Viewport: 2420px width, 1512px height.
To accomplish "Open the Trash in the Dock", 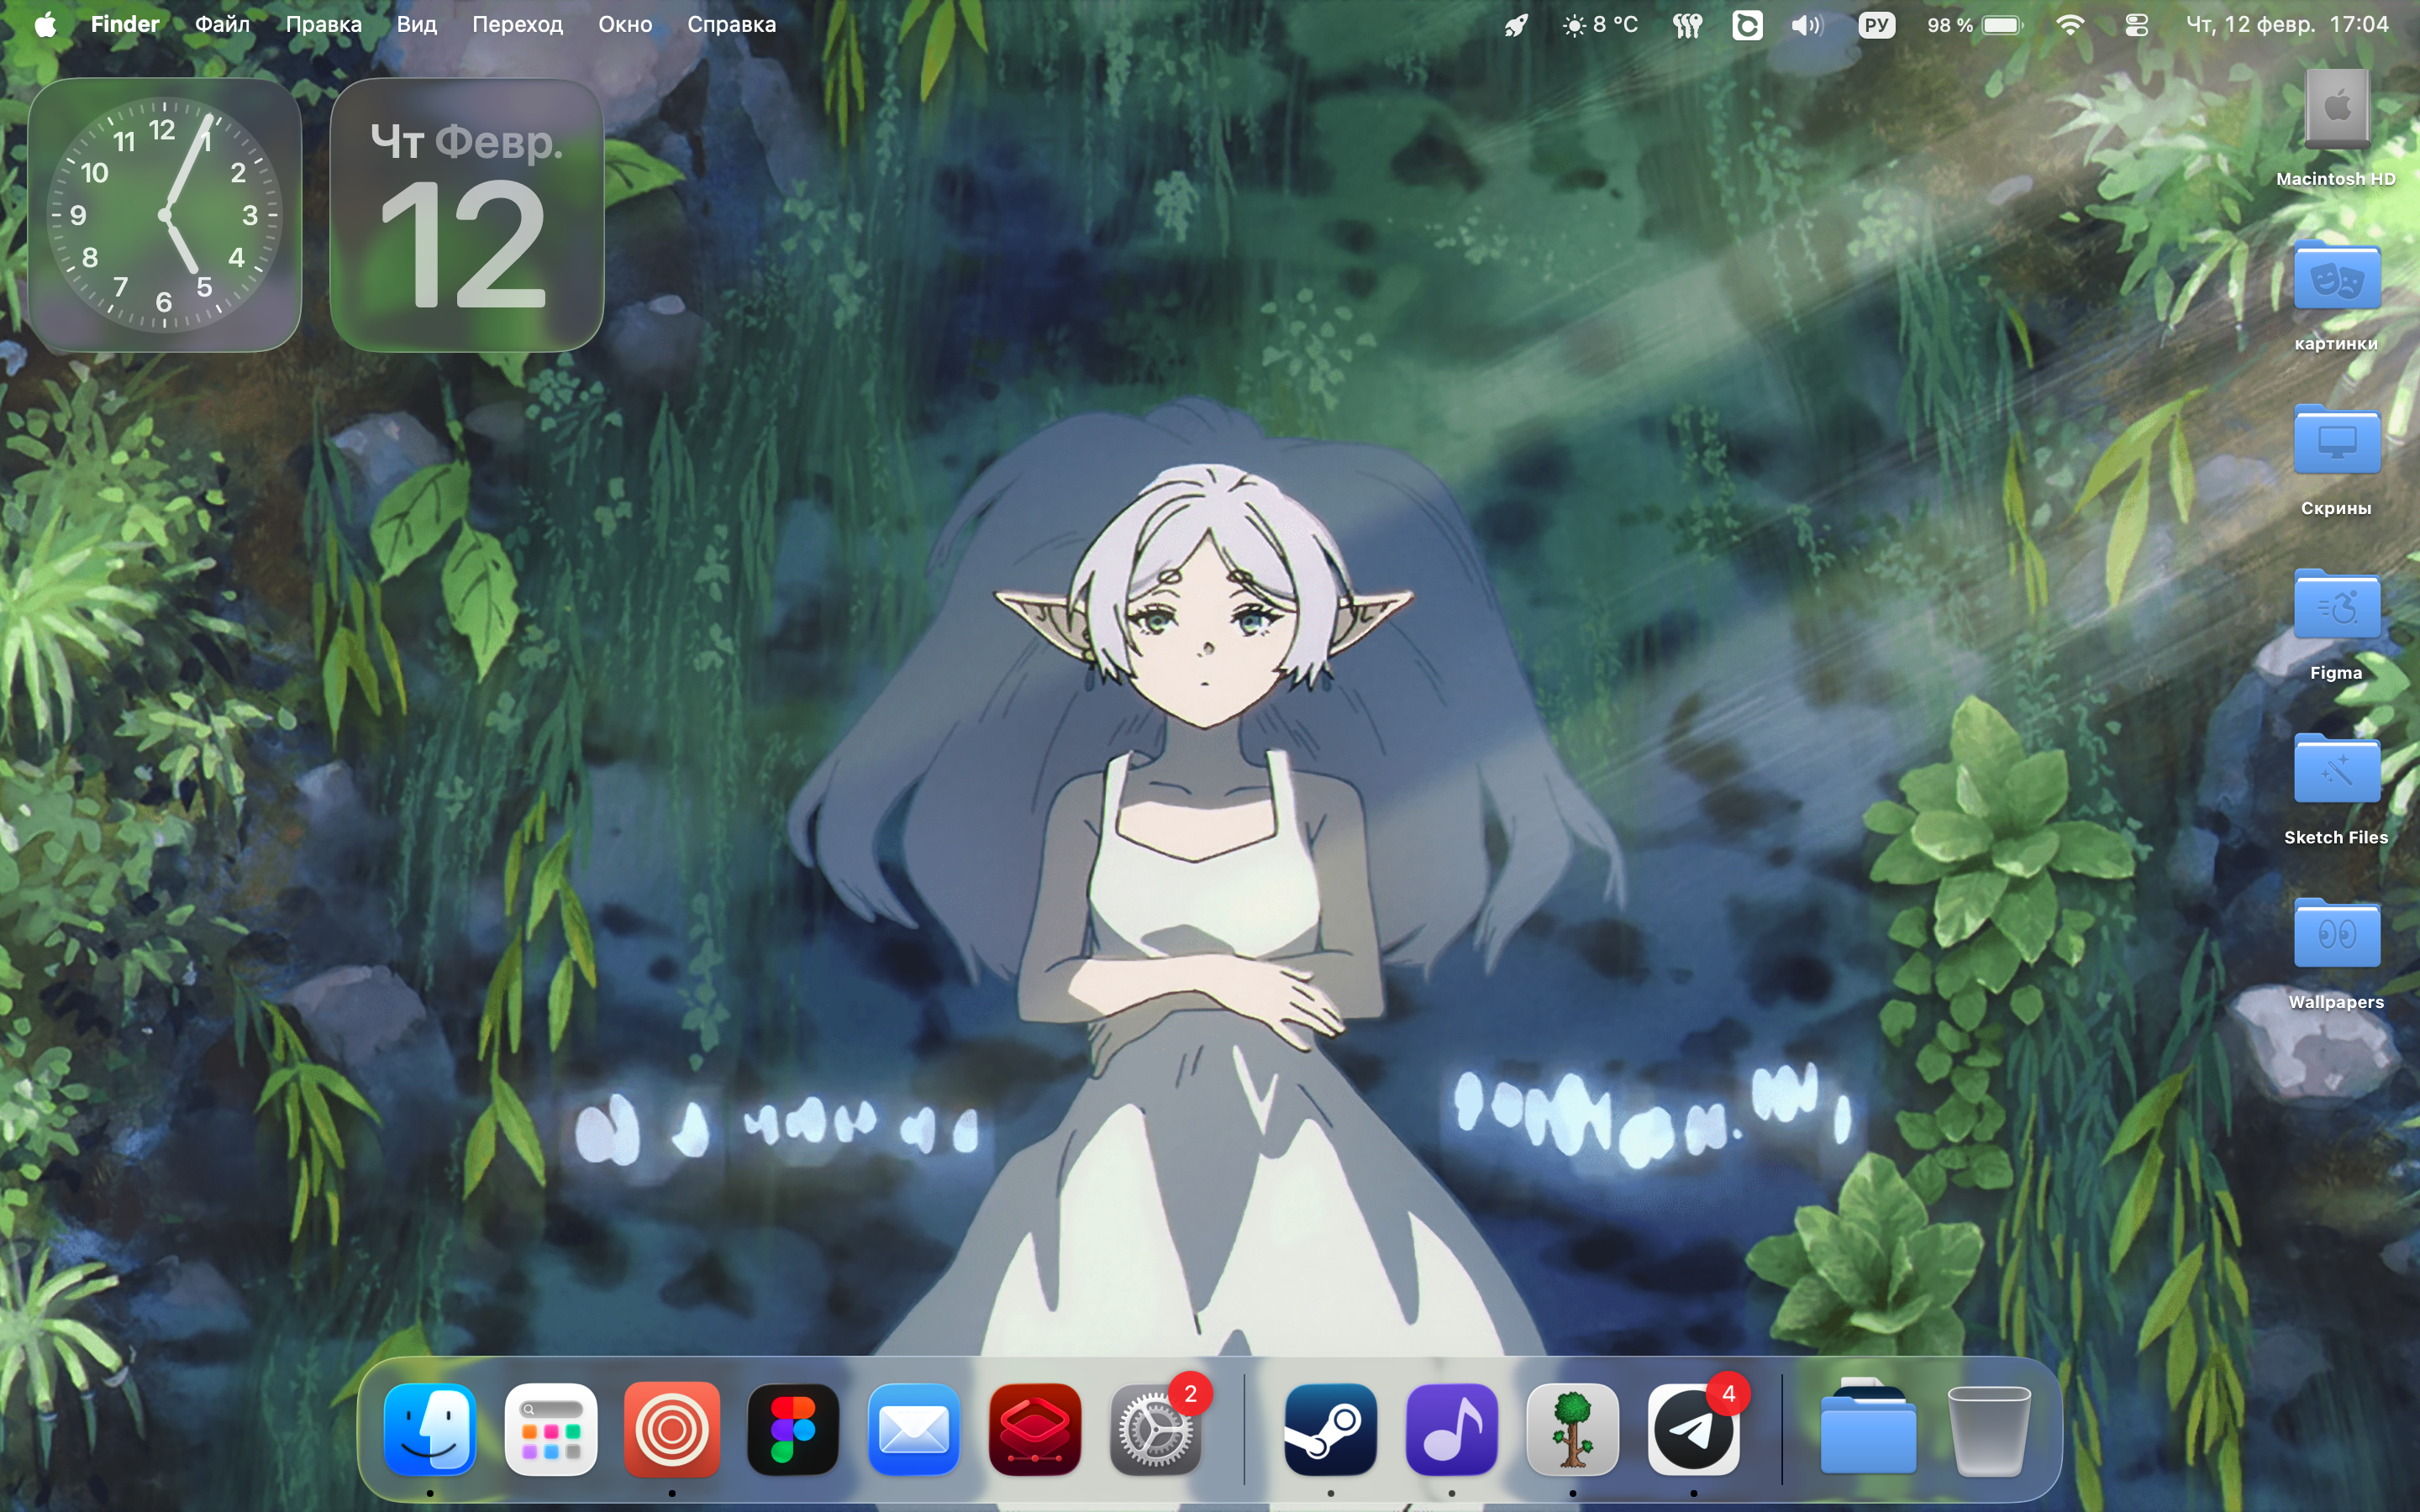I will (x=1988, y=1430).
